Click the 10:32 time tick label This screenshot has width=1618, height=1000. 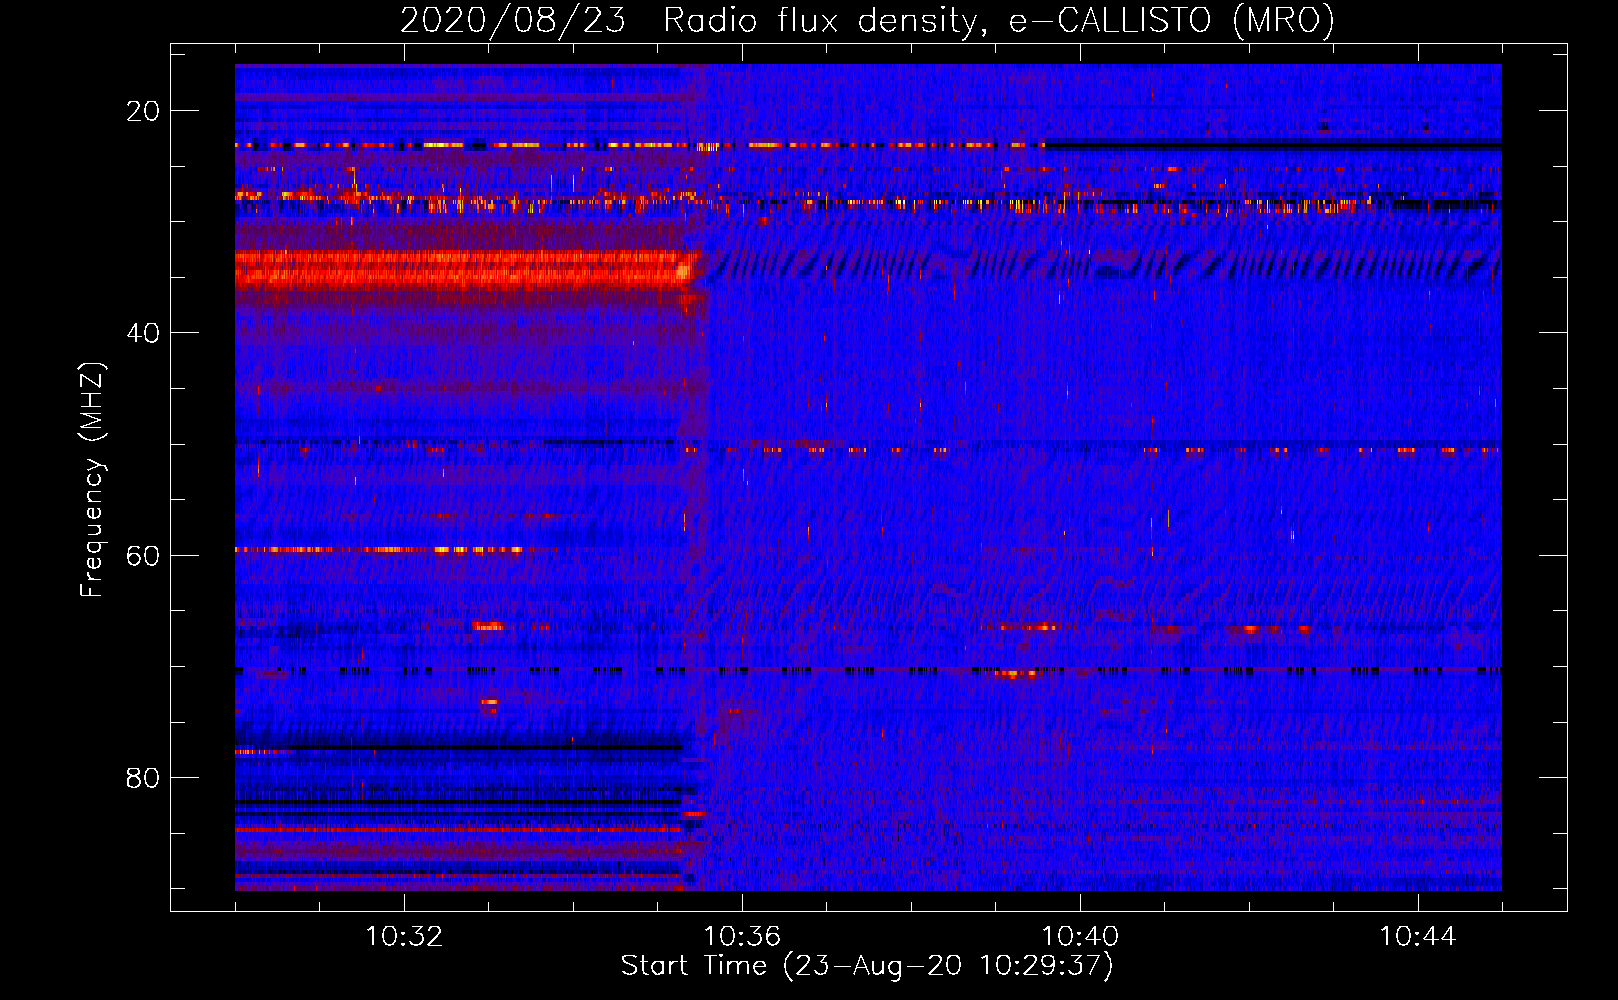pyautogui.click(x=404, y=937)
